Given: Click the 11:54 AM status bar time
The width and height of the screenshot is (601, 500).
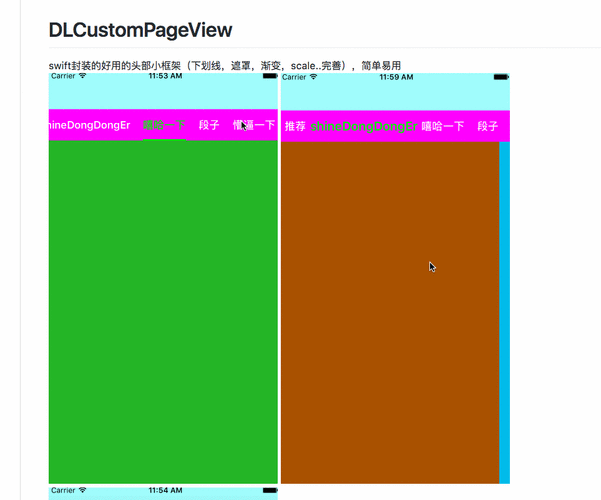Looking at the screenshot, I should pos(165,490).
